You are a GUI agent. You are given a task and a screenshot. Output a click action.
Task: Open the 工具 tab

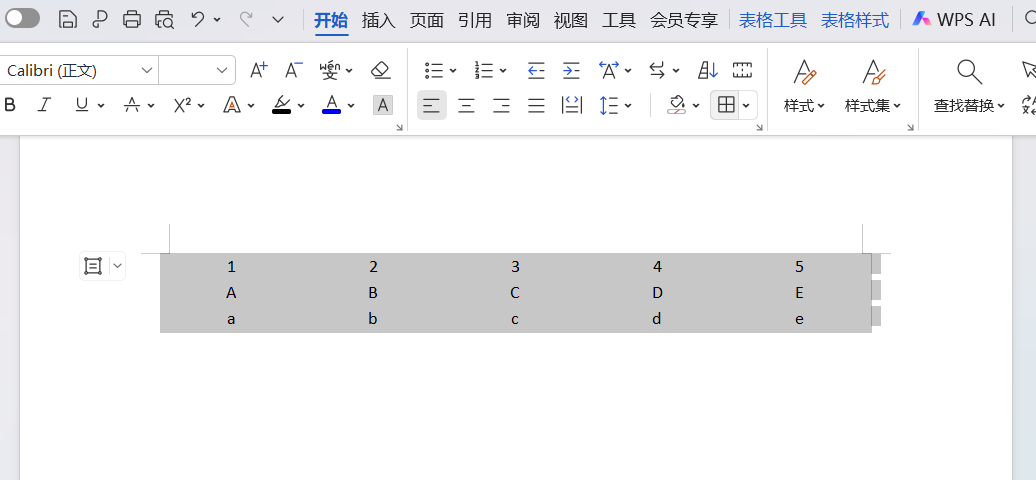[x=619, y=20]
